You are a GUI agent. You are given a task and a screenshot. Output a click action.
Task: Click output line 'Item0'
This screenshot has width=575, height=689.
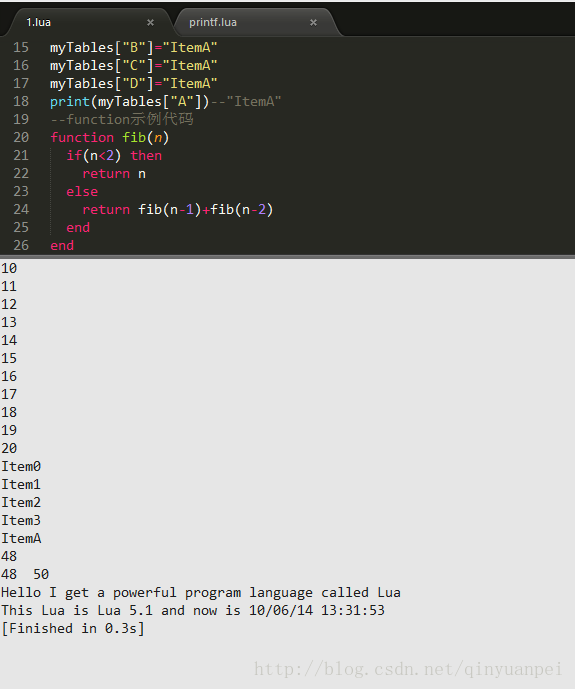(x=21, y=467)
